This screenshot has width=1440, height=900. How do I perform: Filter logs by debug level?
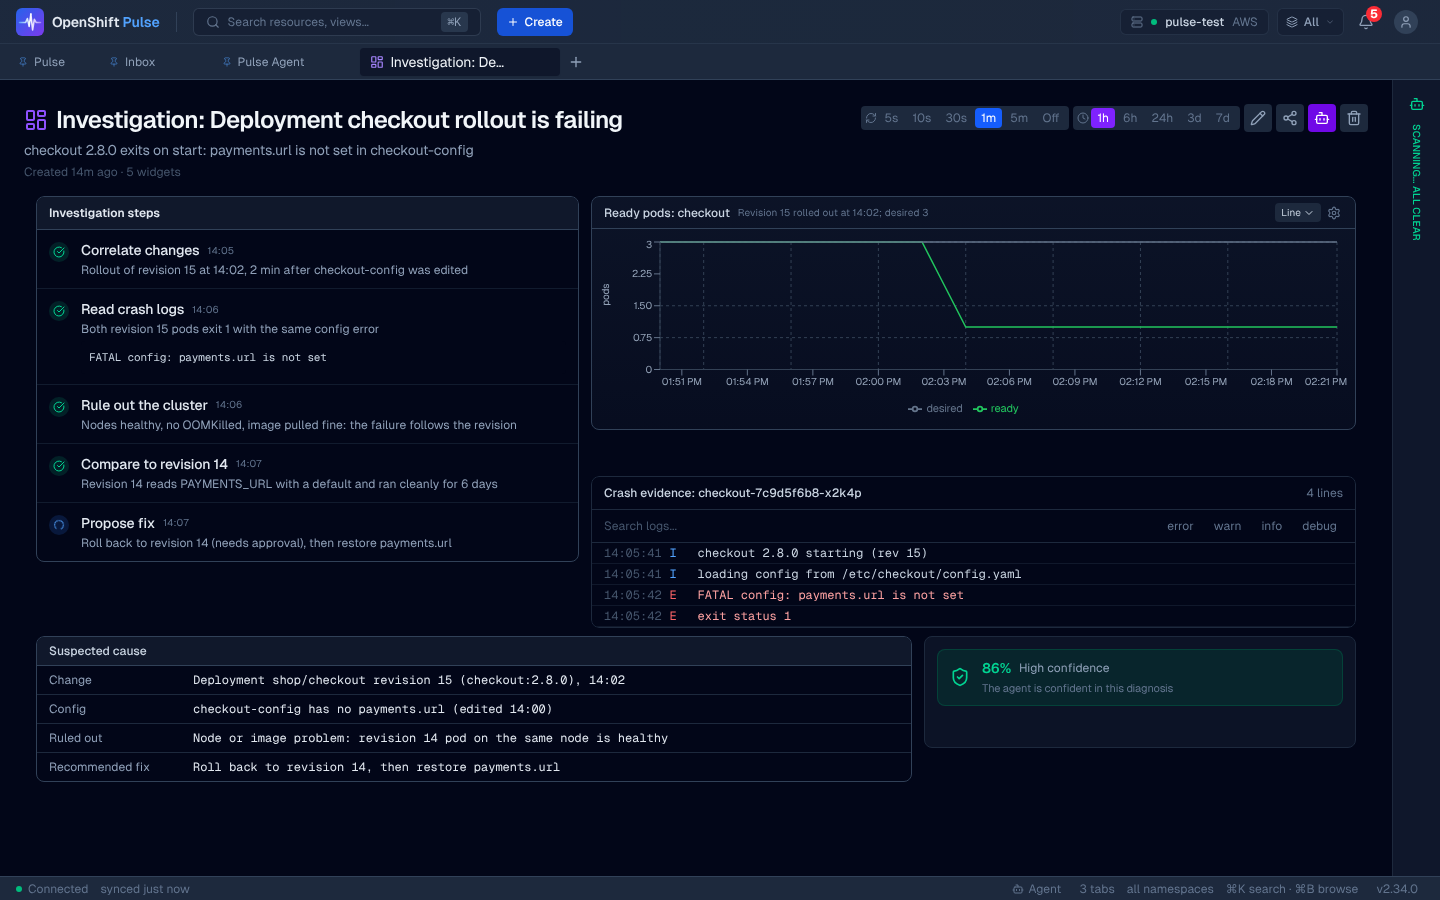1319,526
